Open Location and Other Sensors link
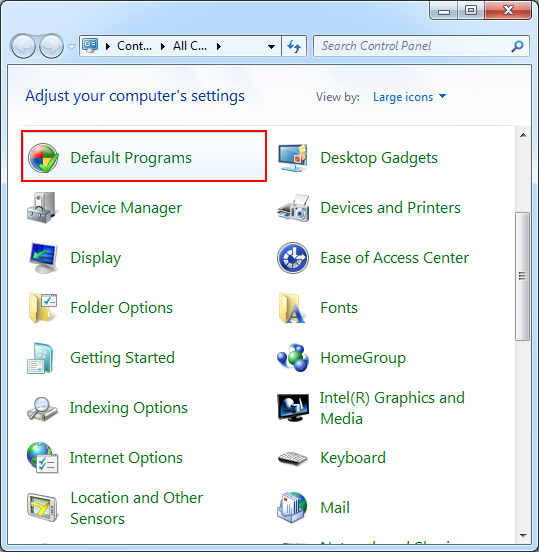 click(137, 508)
